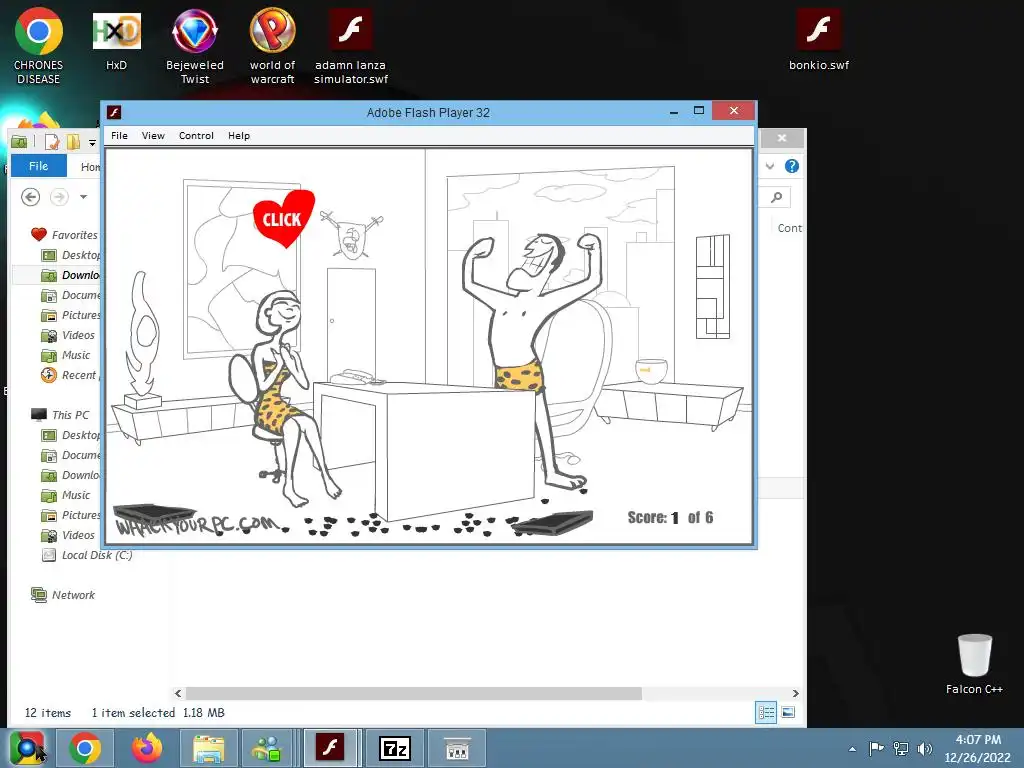The width and height of the screenshot is (1024, 768).
Task: Select the Falcon C++ recycle bin icon
Action: 974,664
